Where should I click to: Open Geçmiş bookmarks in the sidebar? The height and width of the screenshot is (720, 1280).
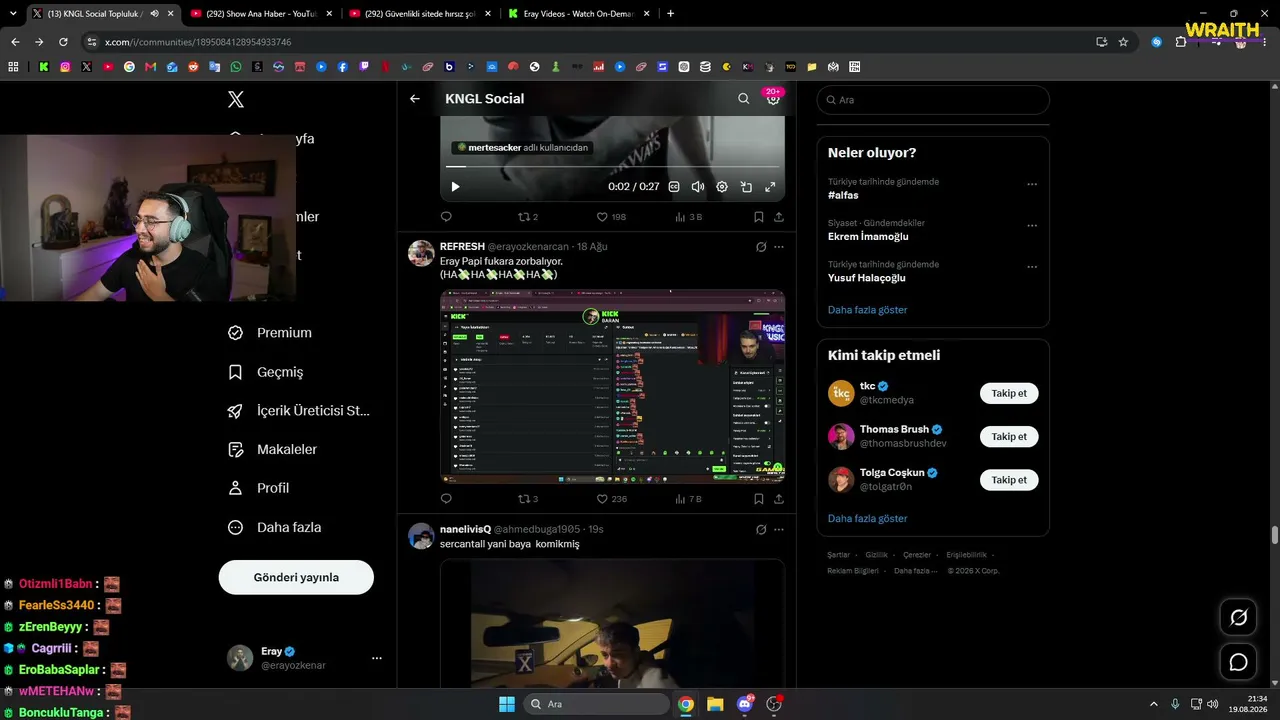[x=266, y=372]
